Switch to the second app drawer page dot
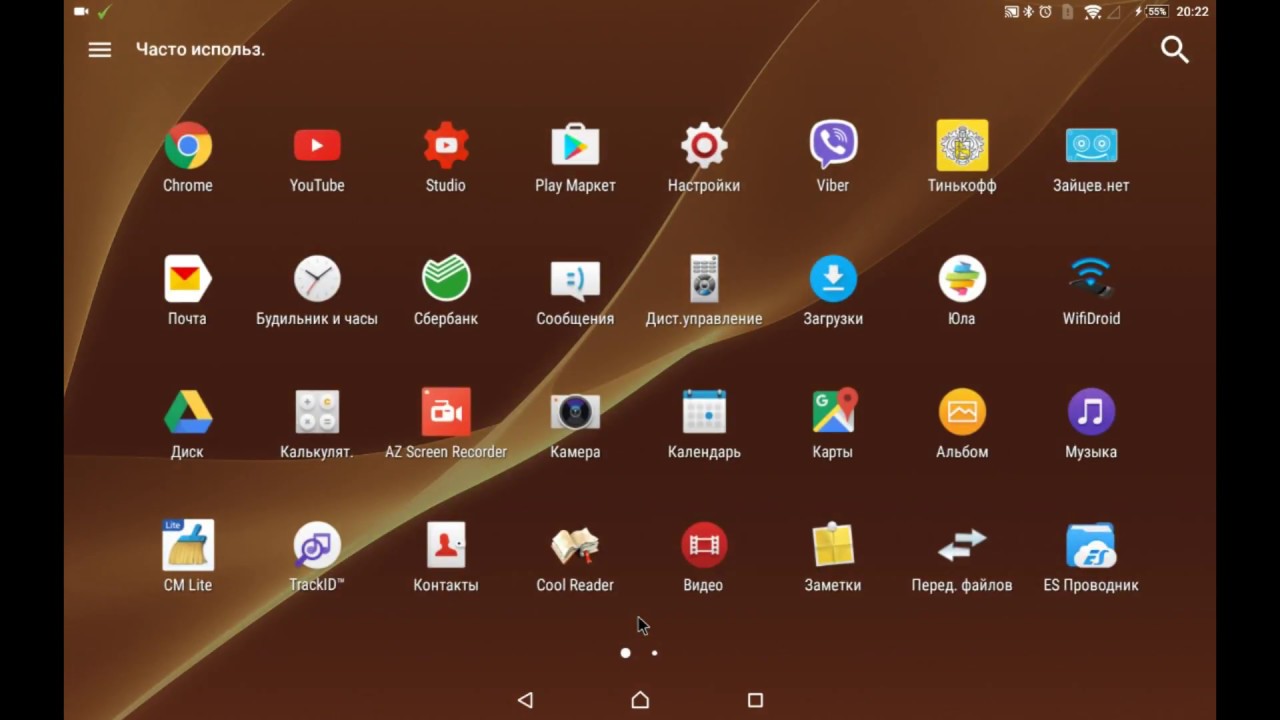The height and width of the screenshot is (720, 1280). coord(655,653)
